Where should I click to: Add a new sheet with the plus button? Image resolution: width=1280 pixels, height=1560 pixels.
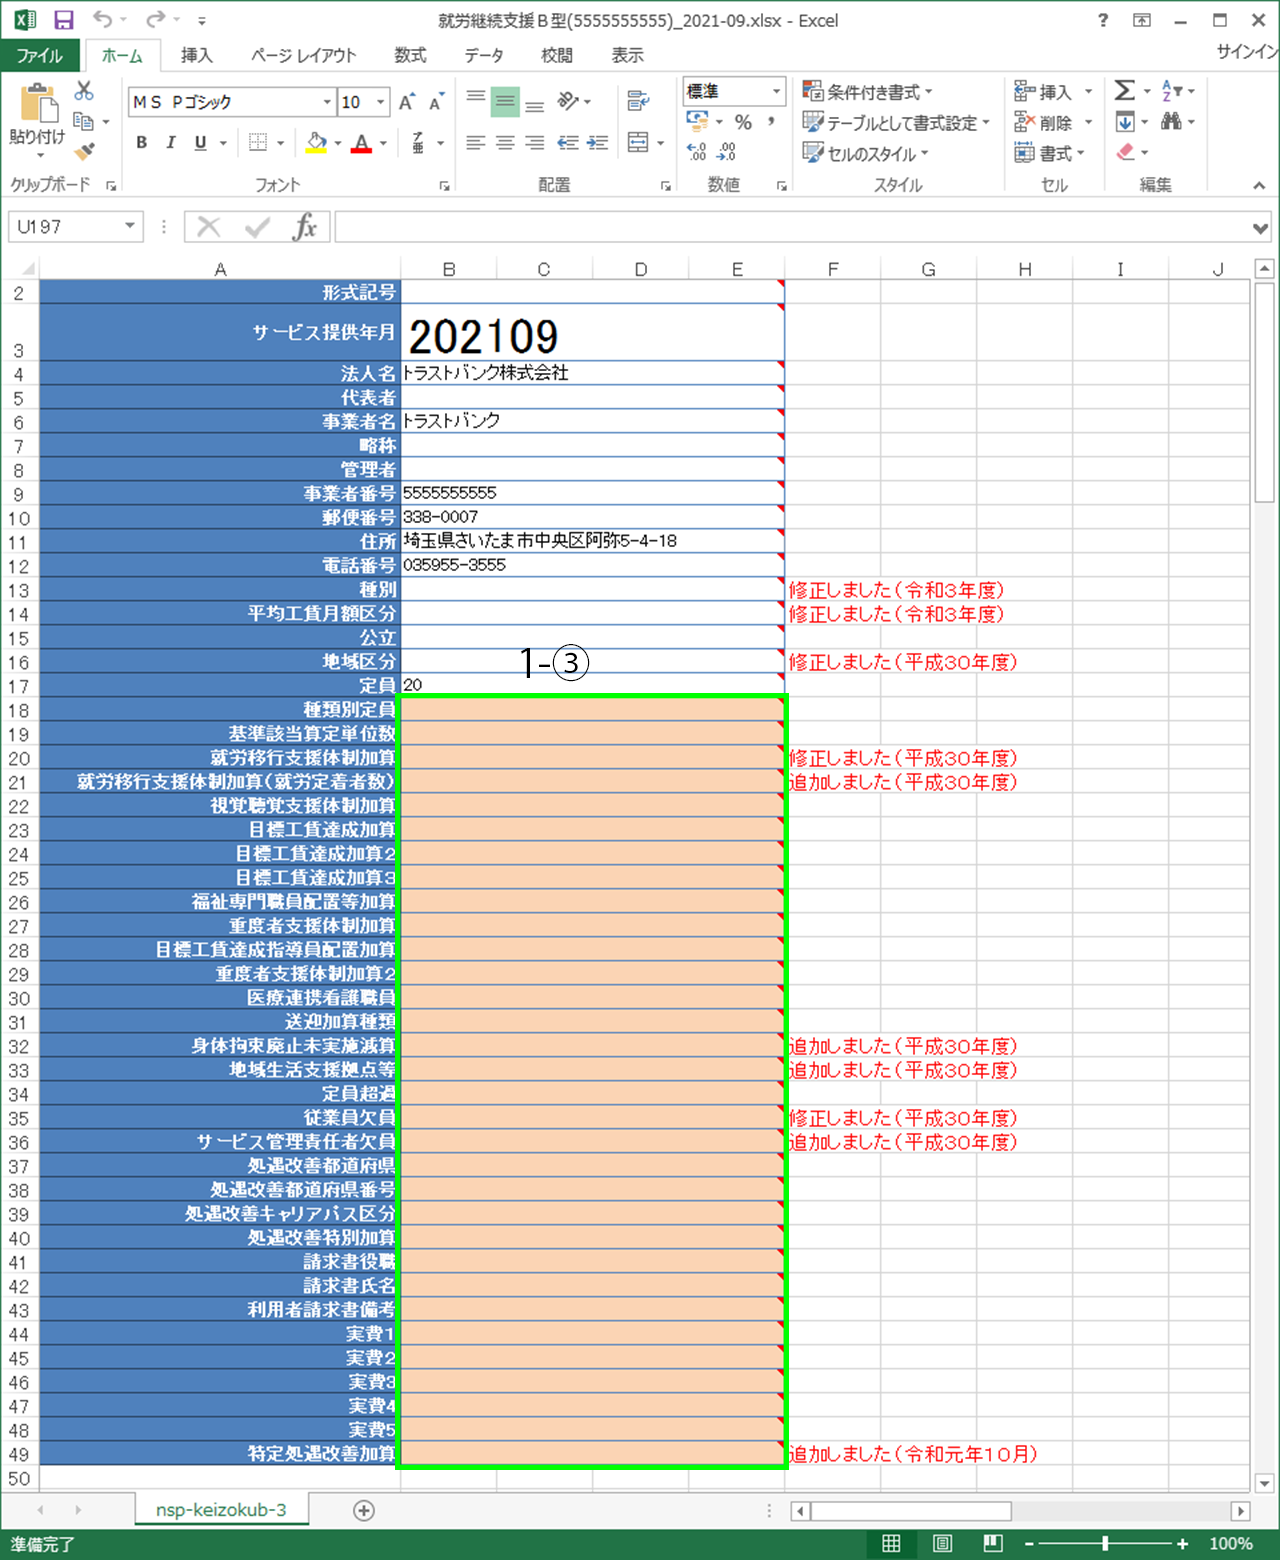click(364, 1510)
